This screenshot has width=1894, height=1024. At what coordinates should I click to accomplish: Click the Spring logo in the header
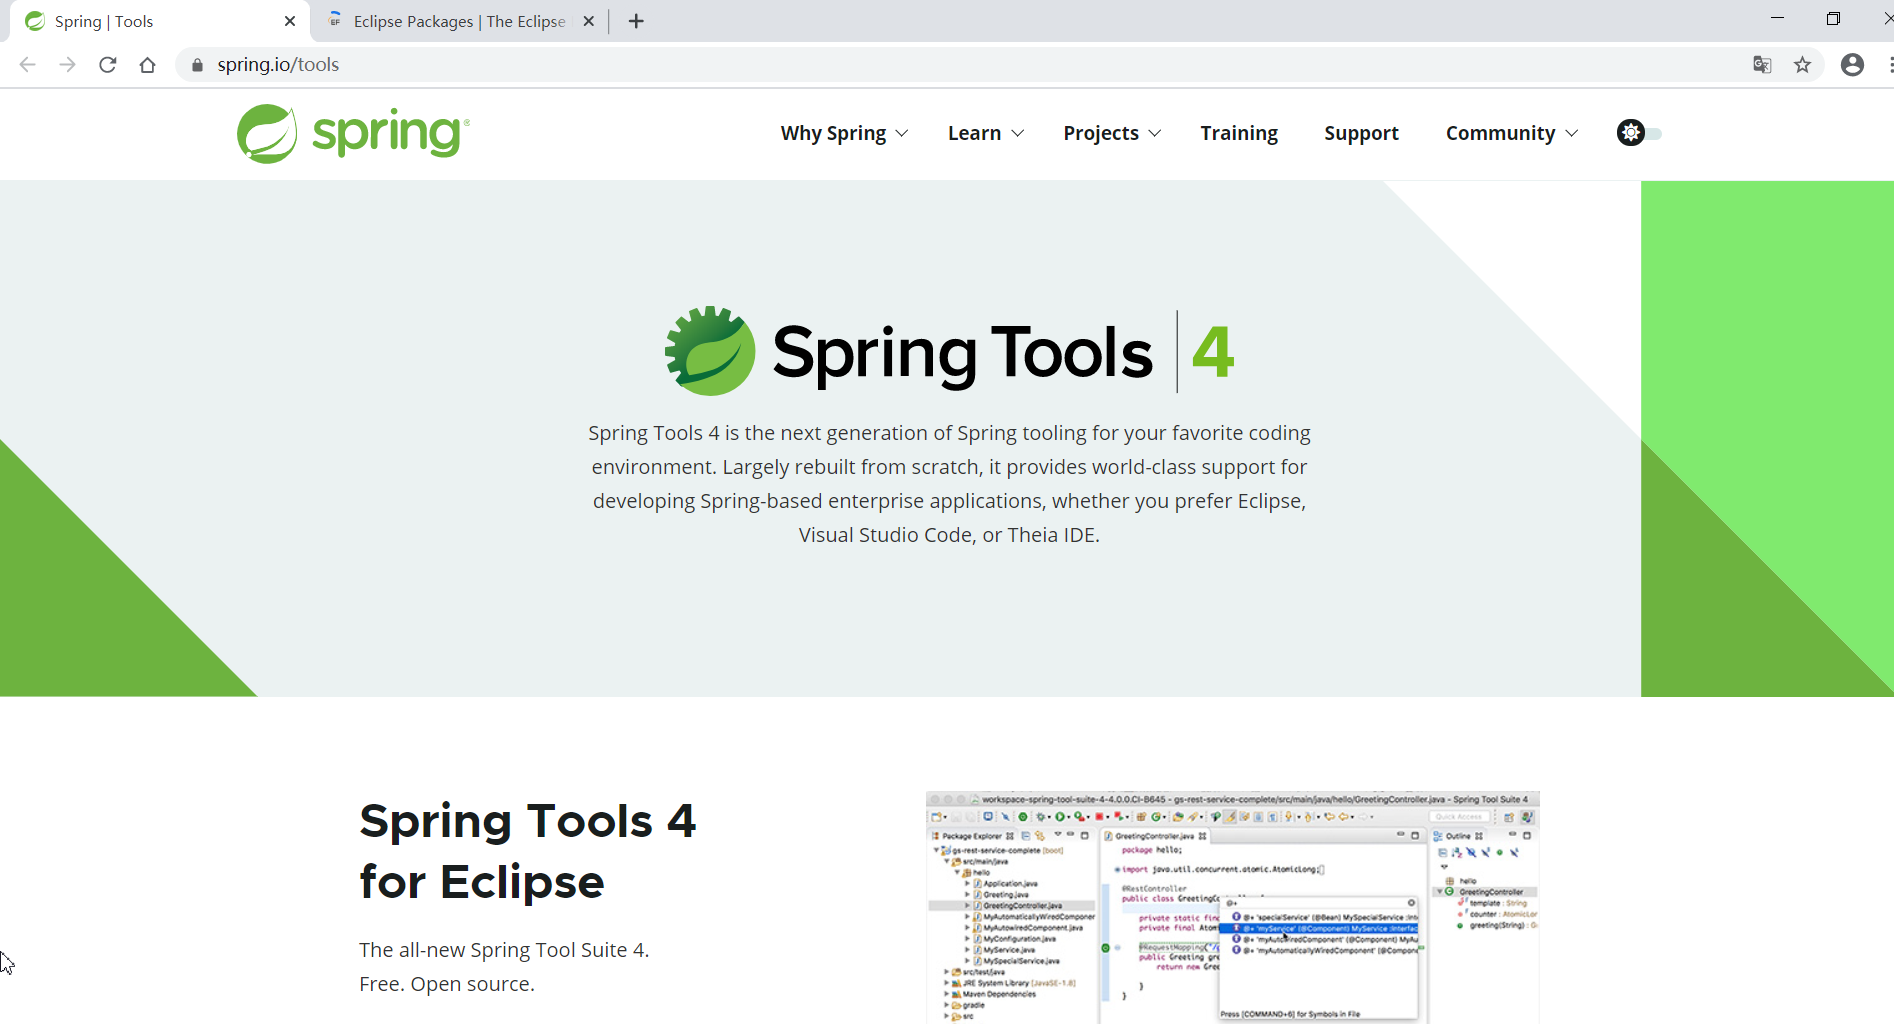pos(353,133)
